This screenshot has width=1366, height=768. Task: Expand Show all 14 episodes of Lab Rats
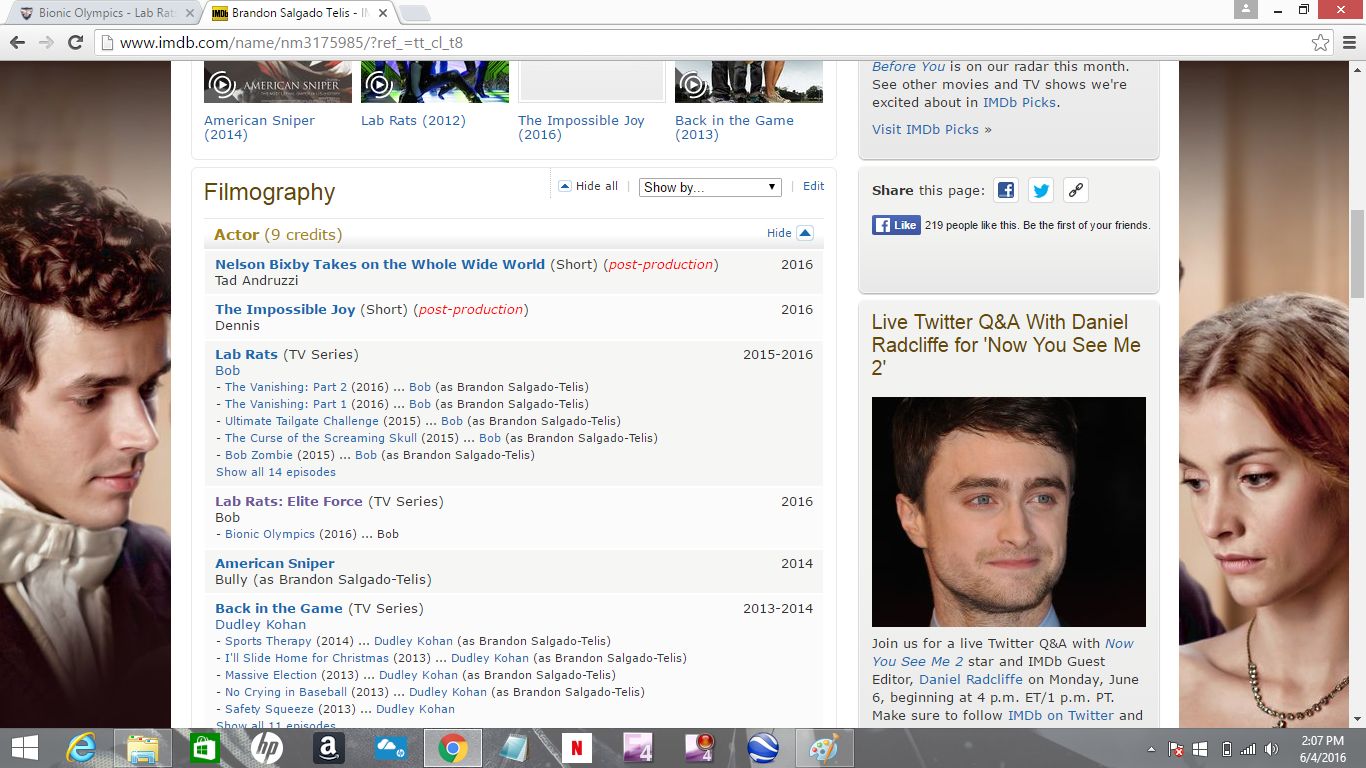point(276,472)
